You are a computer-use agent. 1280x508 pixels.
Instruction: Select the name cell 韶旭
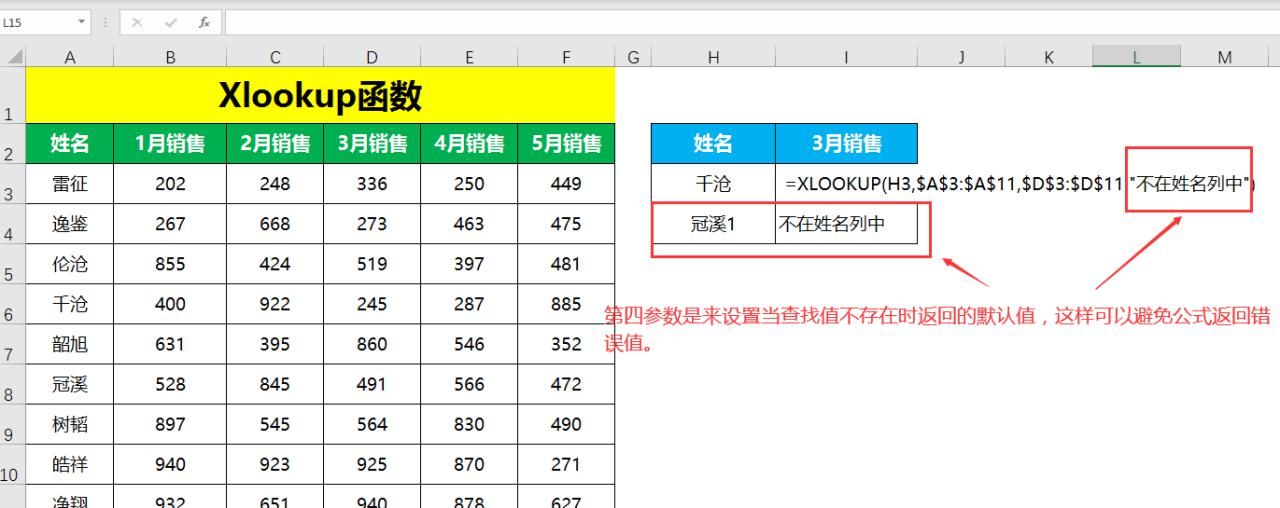coord(70,344)
